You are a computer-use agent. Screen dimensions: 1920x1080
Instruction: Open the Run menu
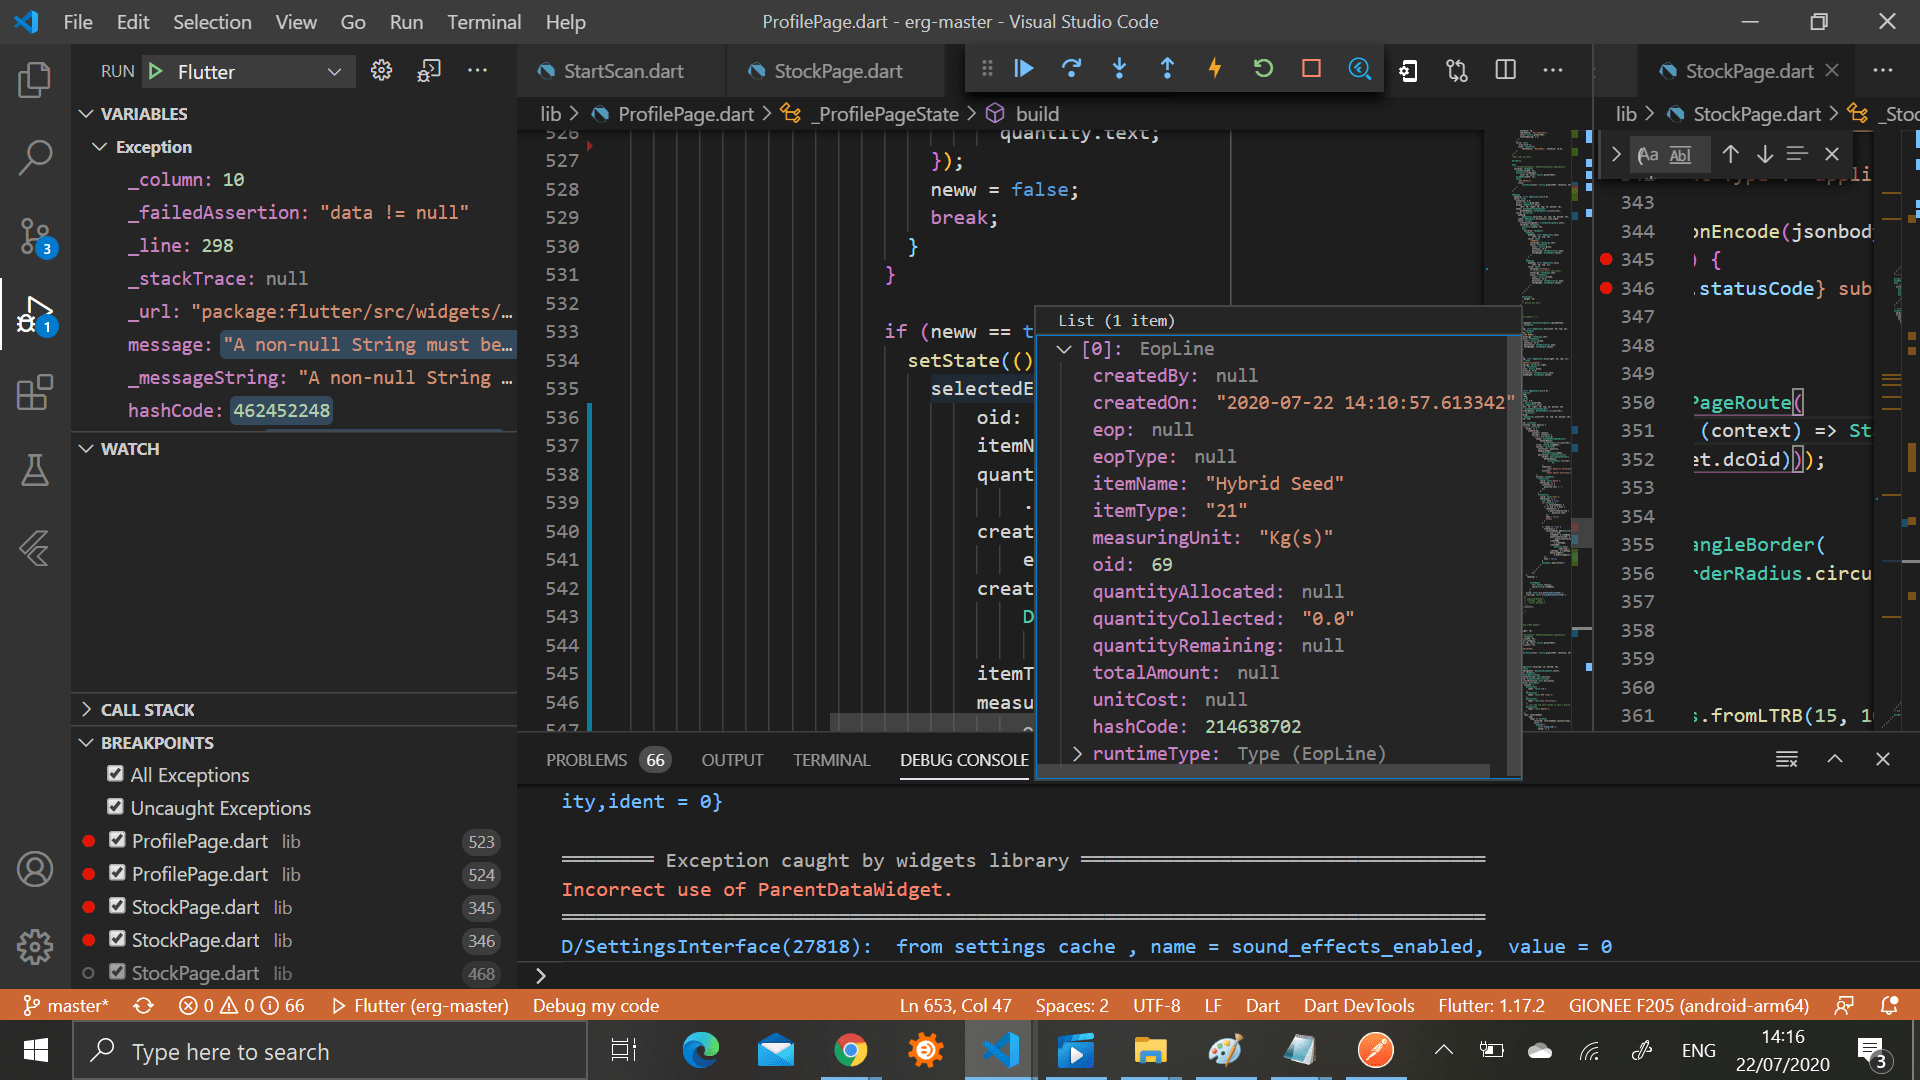[406, 21]
